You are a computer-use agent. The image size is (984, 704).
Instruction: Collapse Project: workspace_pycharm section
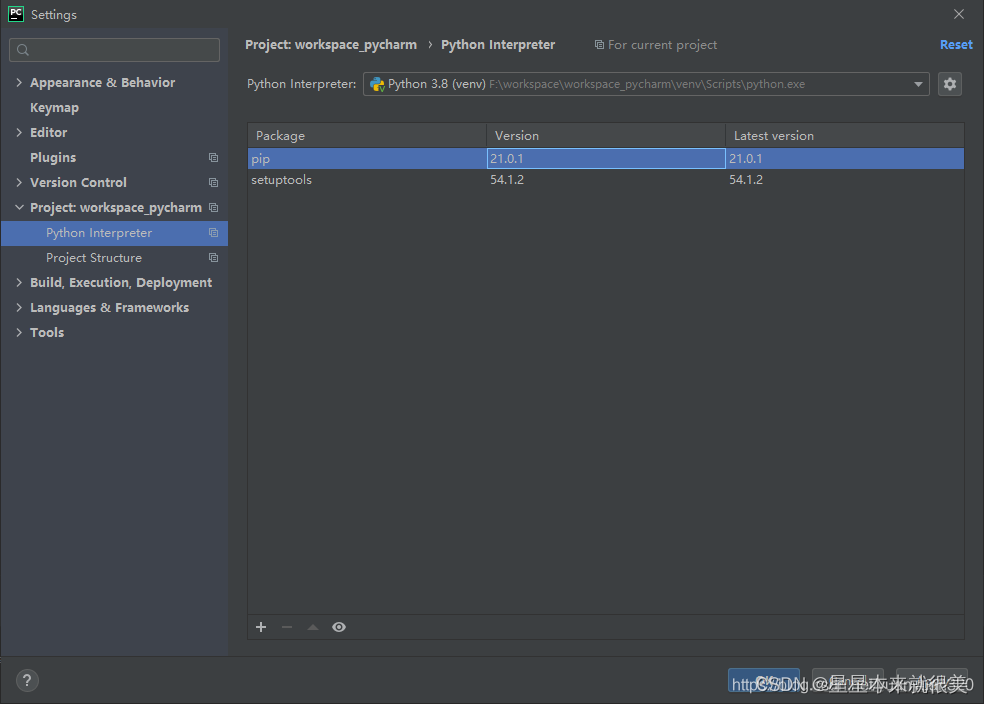pos(19,208)
